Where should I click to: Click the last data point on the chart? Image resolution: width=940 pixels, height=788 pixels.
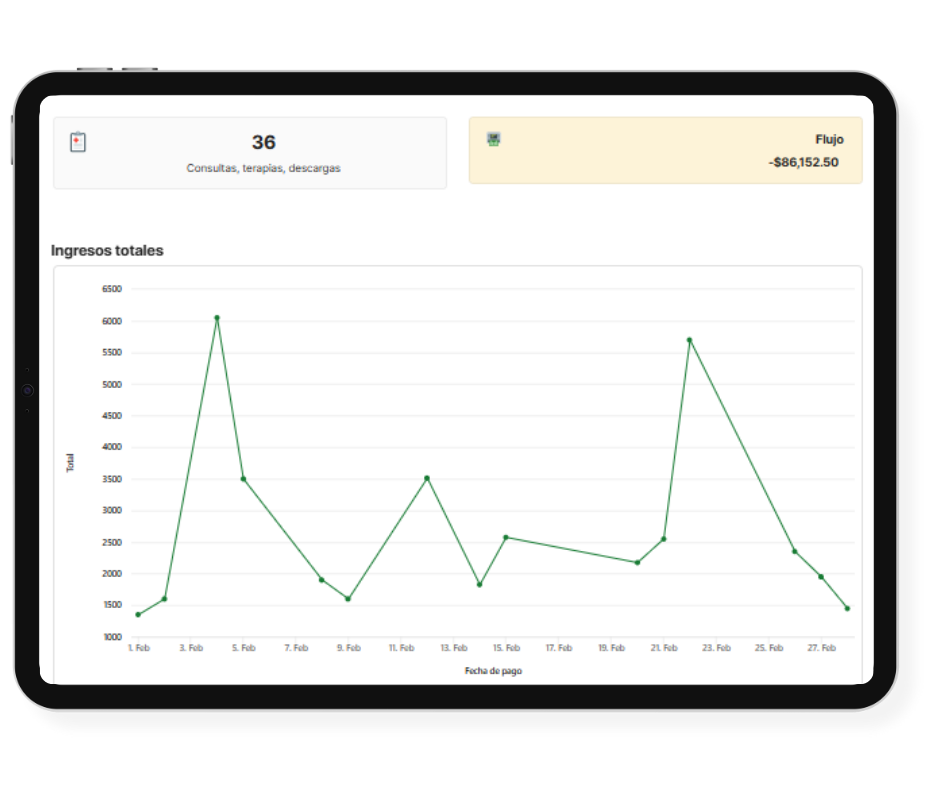pyautogui.click(x=847, y=608)
